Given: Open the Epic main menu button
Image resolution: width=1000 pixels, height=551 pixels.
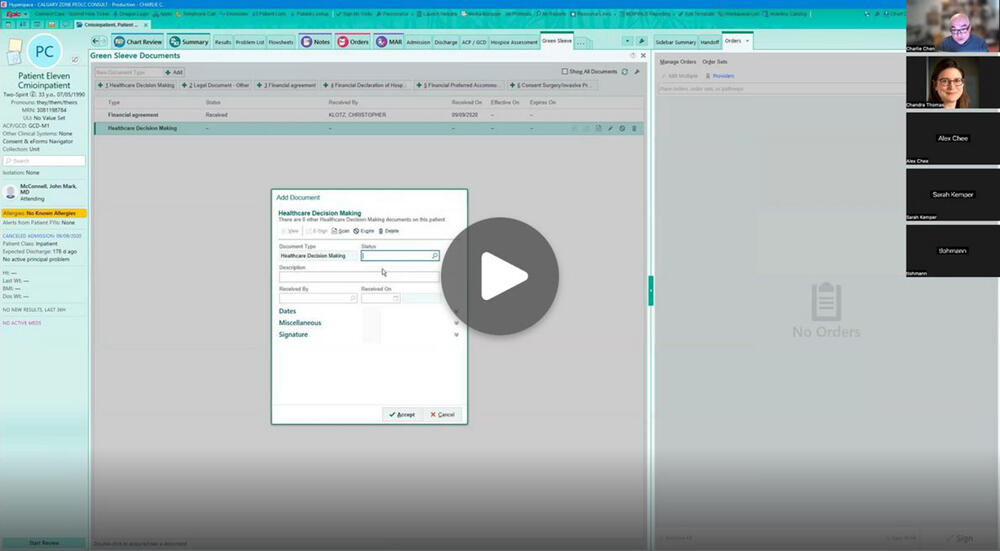Looking at the screenshot, I should 13,13.
